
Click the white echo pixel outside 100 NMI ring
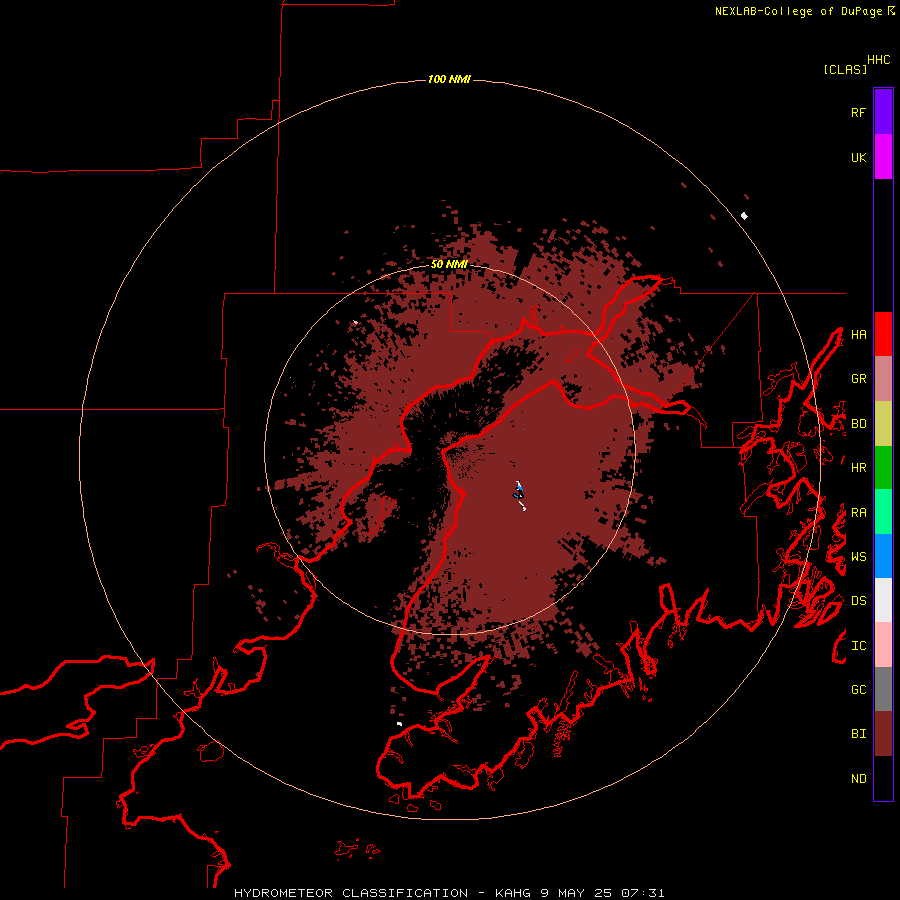pyautogui.click(x=744, y=216)
